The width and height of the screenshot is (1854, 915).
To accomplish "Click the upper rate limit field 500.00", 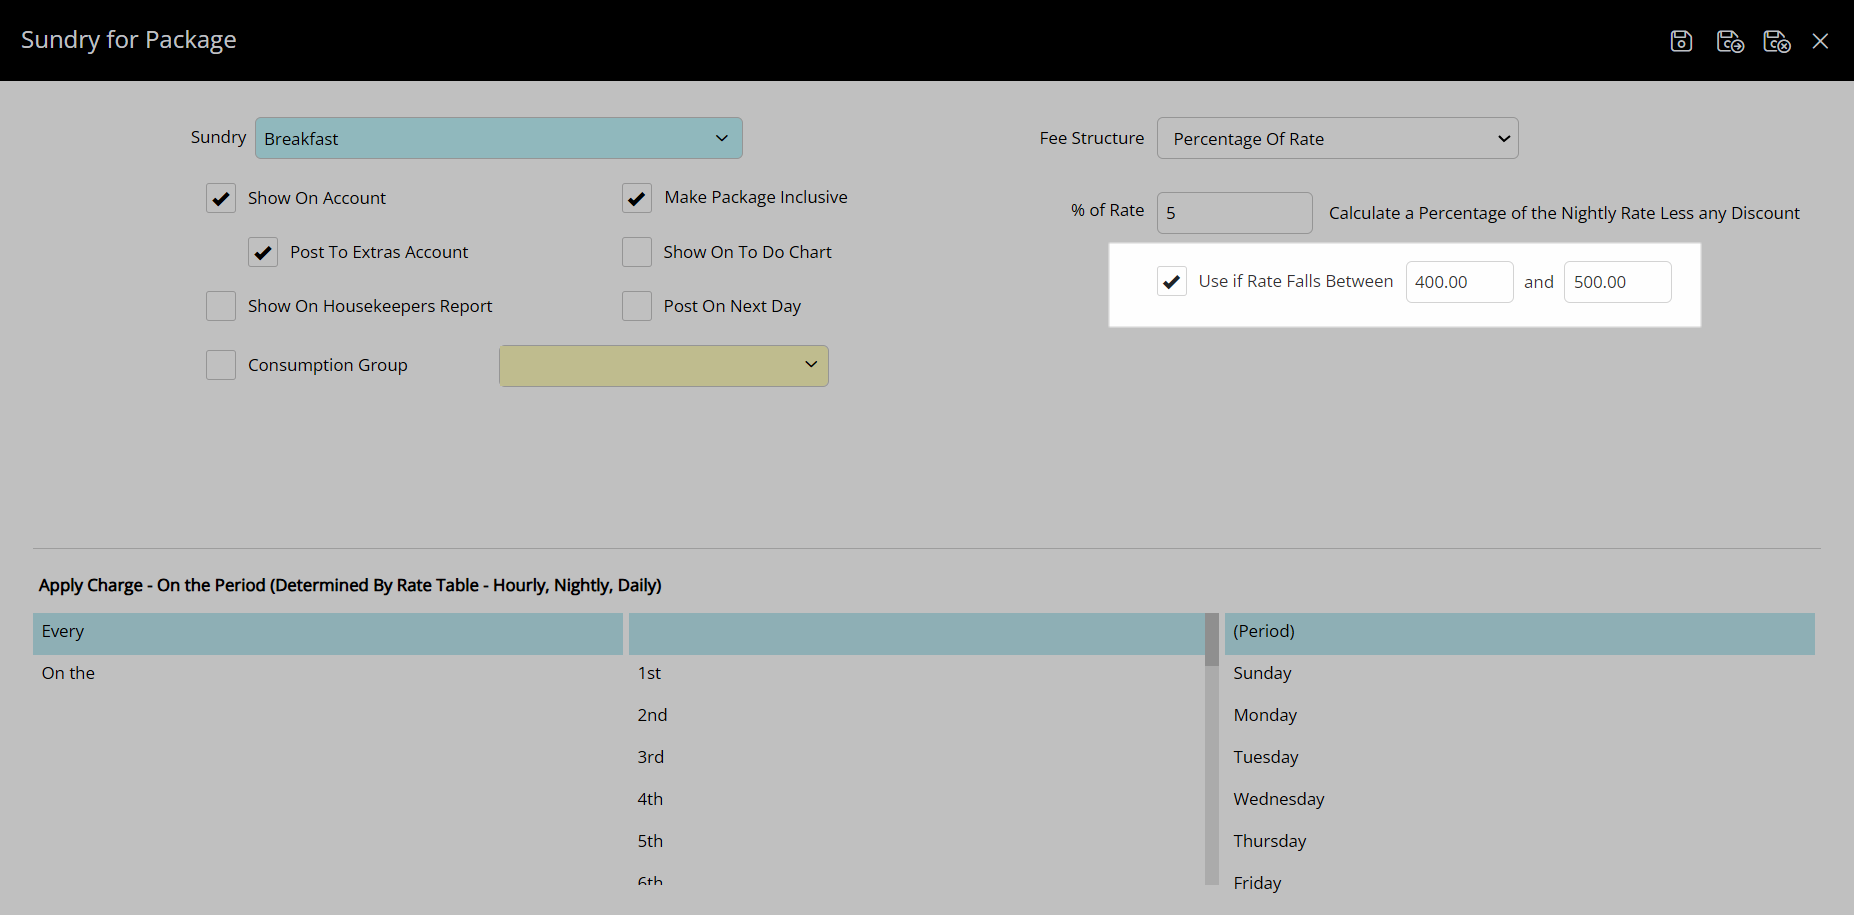I will click(1616, 282).
